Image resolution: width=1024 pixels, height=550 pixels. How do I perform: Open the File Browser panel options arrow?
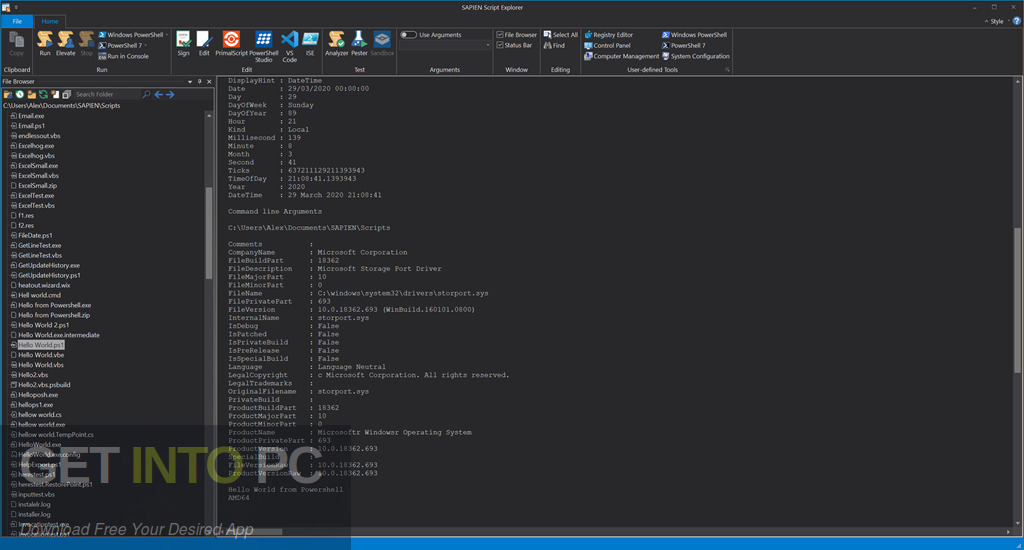(190, 82)
